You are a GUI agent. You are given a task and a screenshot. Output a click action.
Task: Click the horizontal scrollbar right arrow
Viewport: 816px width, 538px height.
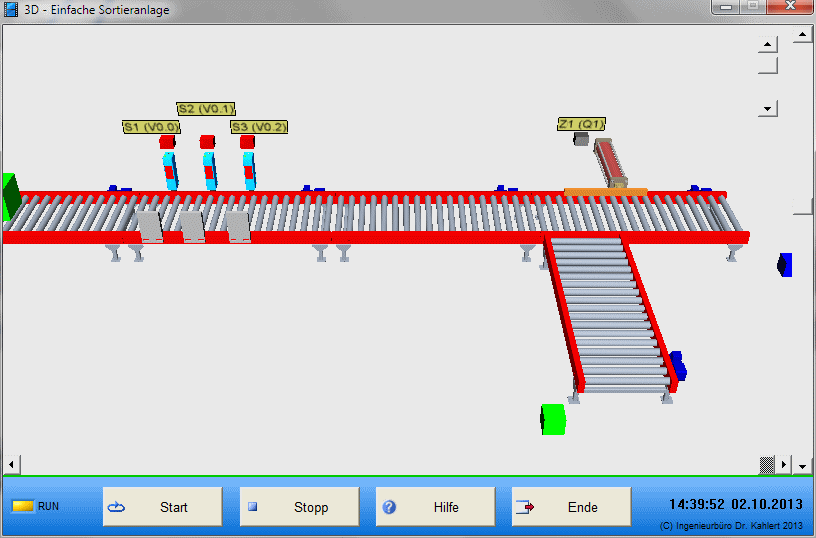[784, 464]
